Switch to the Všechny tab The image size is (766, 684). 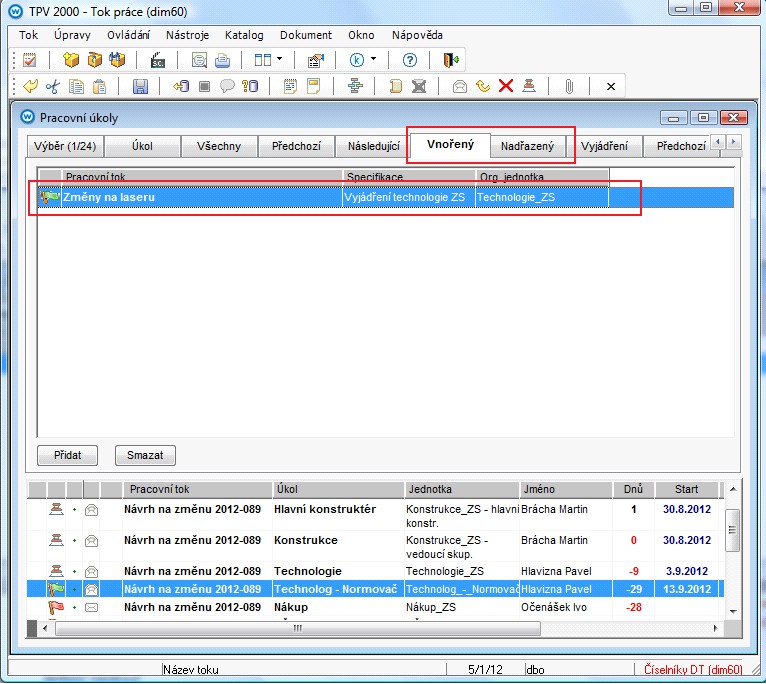pos(219,146)
